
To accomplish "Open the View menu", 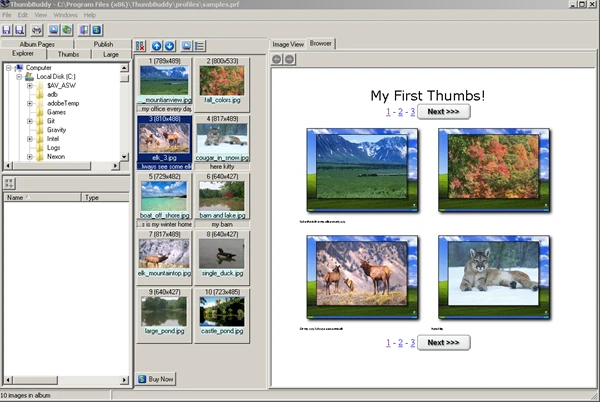I will (x=41, y=15).
